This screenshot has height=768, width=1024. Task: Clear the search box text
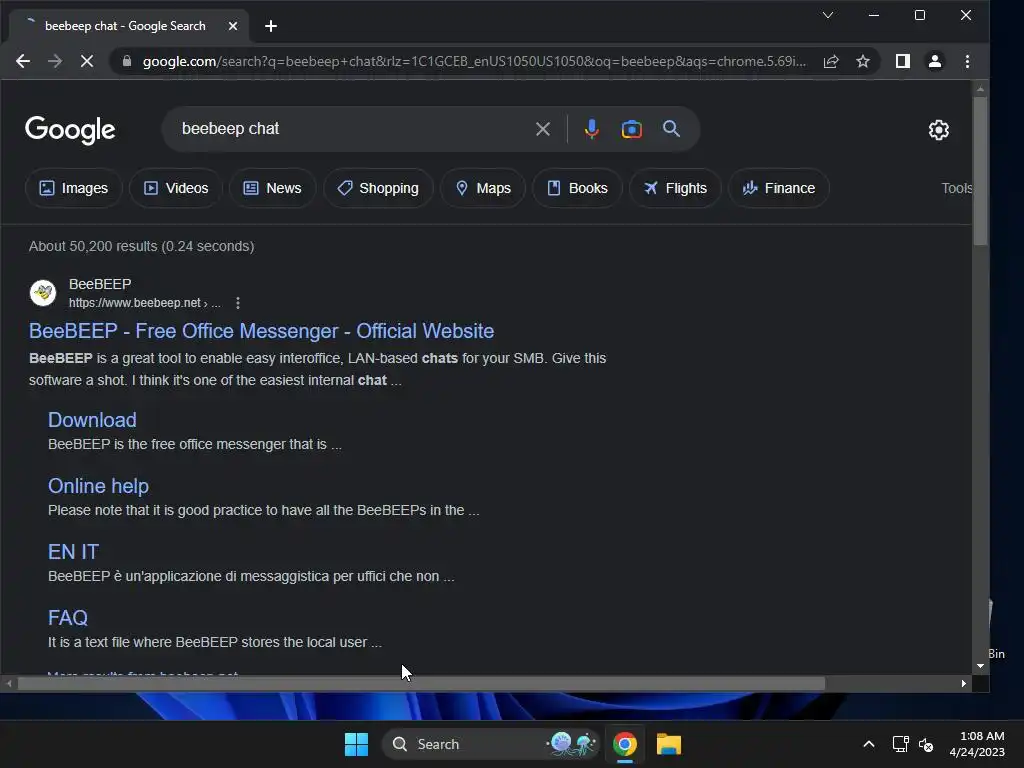[543, 129]
